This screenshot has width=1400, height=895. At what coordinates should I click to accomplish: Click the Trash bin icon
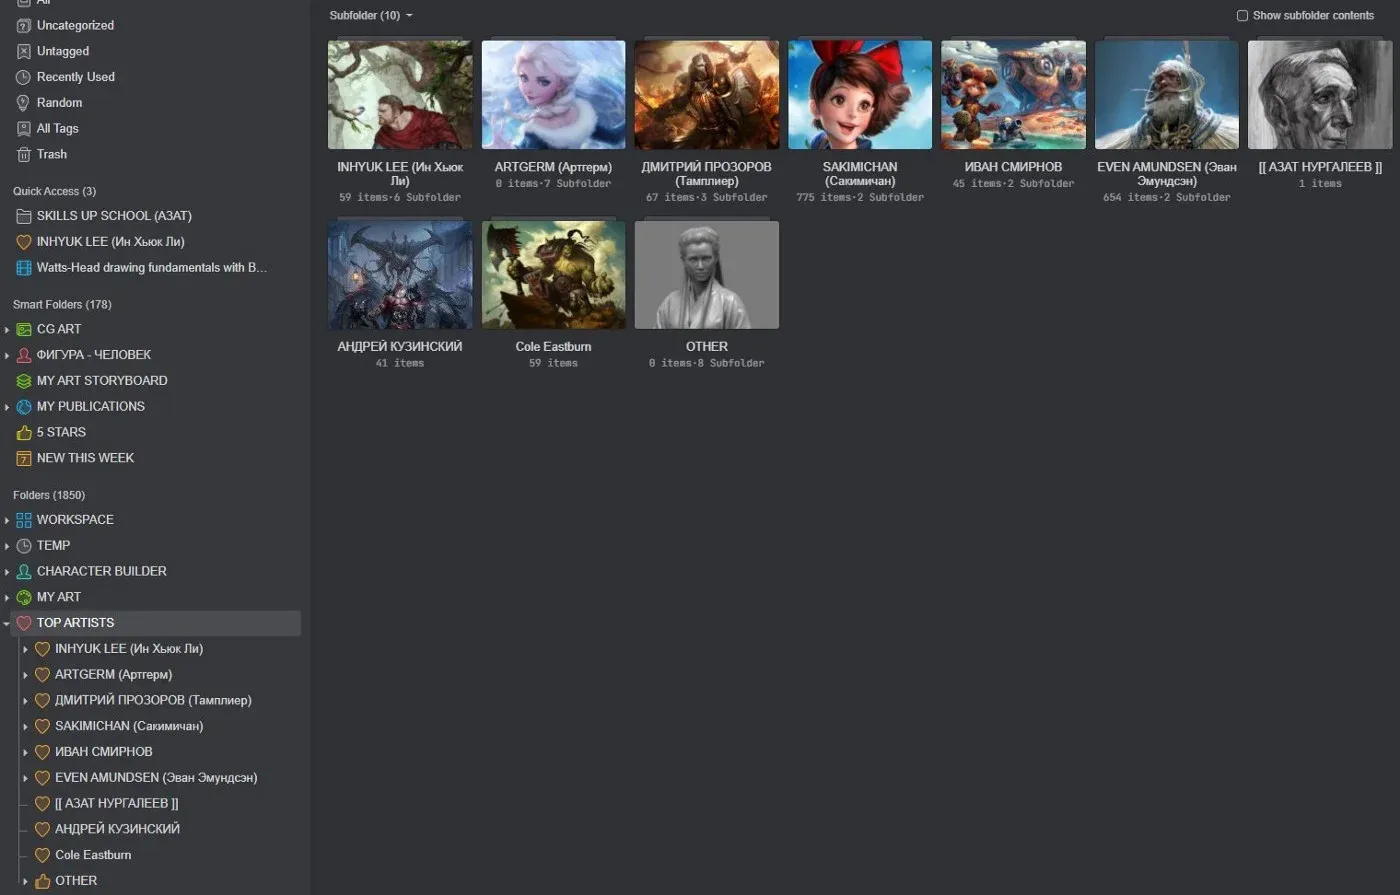(24, 155)
